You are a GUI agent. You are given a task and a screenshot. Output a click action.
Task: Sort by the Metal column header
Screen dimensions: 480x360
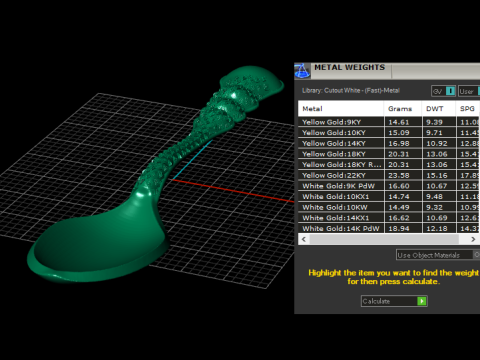coord(341,109)
